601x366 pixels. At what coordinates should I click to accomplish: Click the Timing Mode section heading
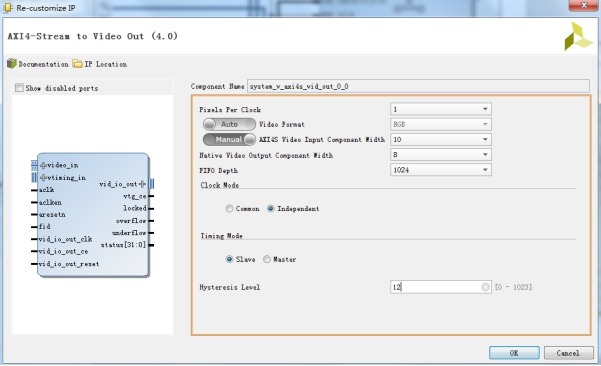[222, 236]
